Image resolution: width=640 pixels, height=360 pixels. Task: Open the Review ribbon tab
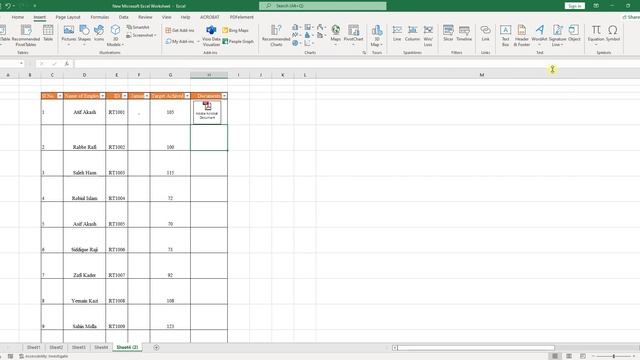point(145,17)
